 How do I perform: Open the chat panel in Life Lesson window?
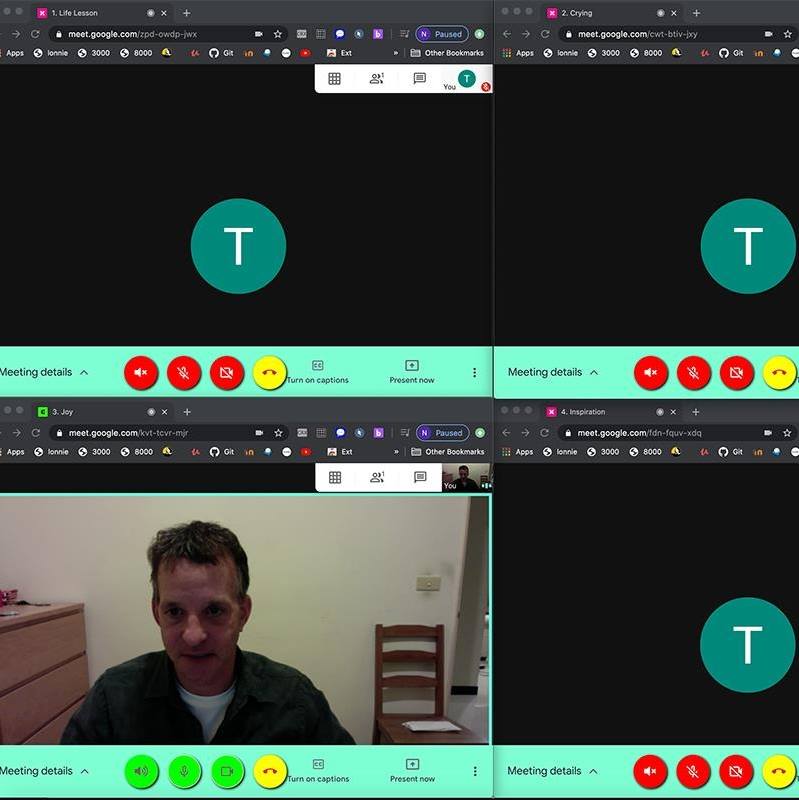point(419,78)
